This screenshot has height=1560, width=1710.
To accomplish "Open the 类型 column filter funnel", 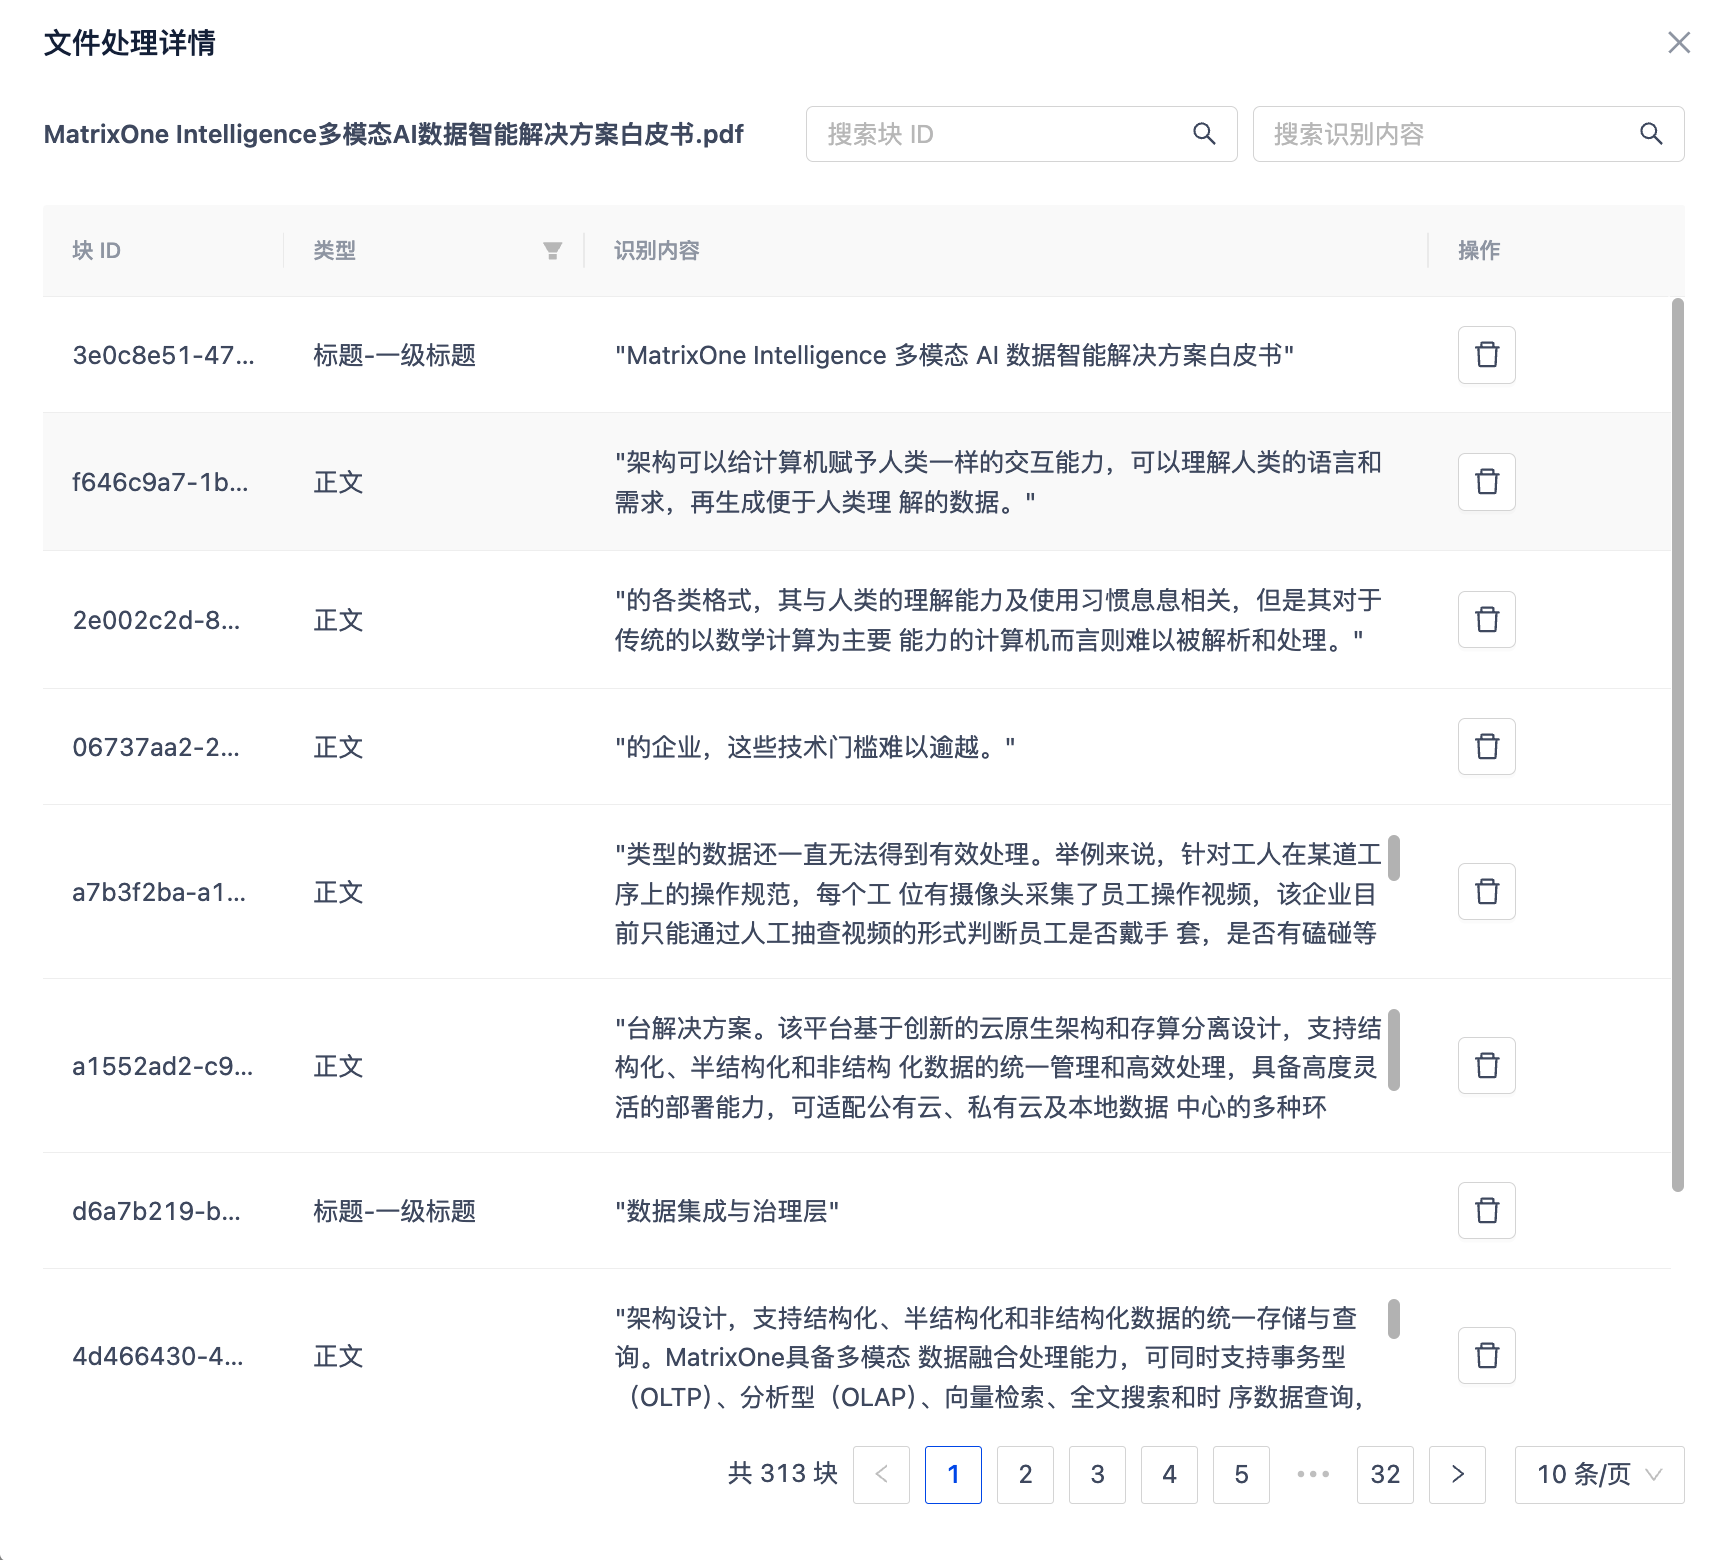I will [552, 250].
